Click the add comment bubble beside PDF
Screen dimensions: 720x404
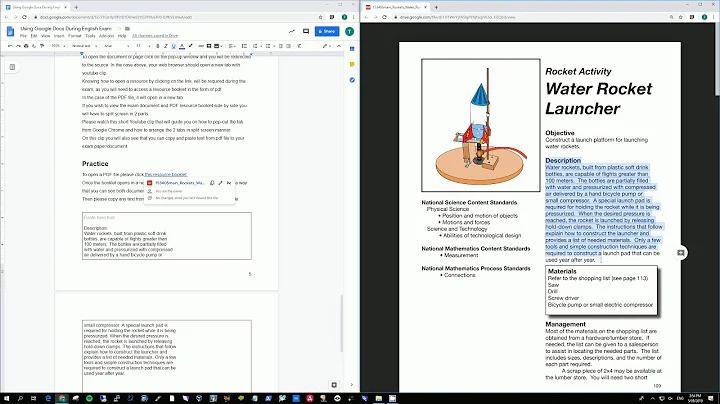coord(681,252)
